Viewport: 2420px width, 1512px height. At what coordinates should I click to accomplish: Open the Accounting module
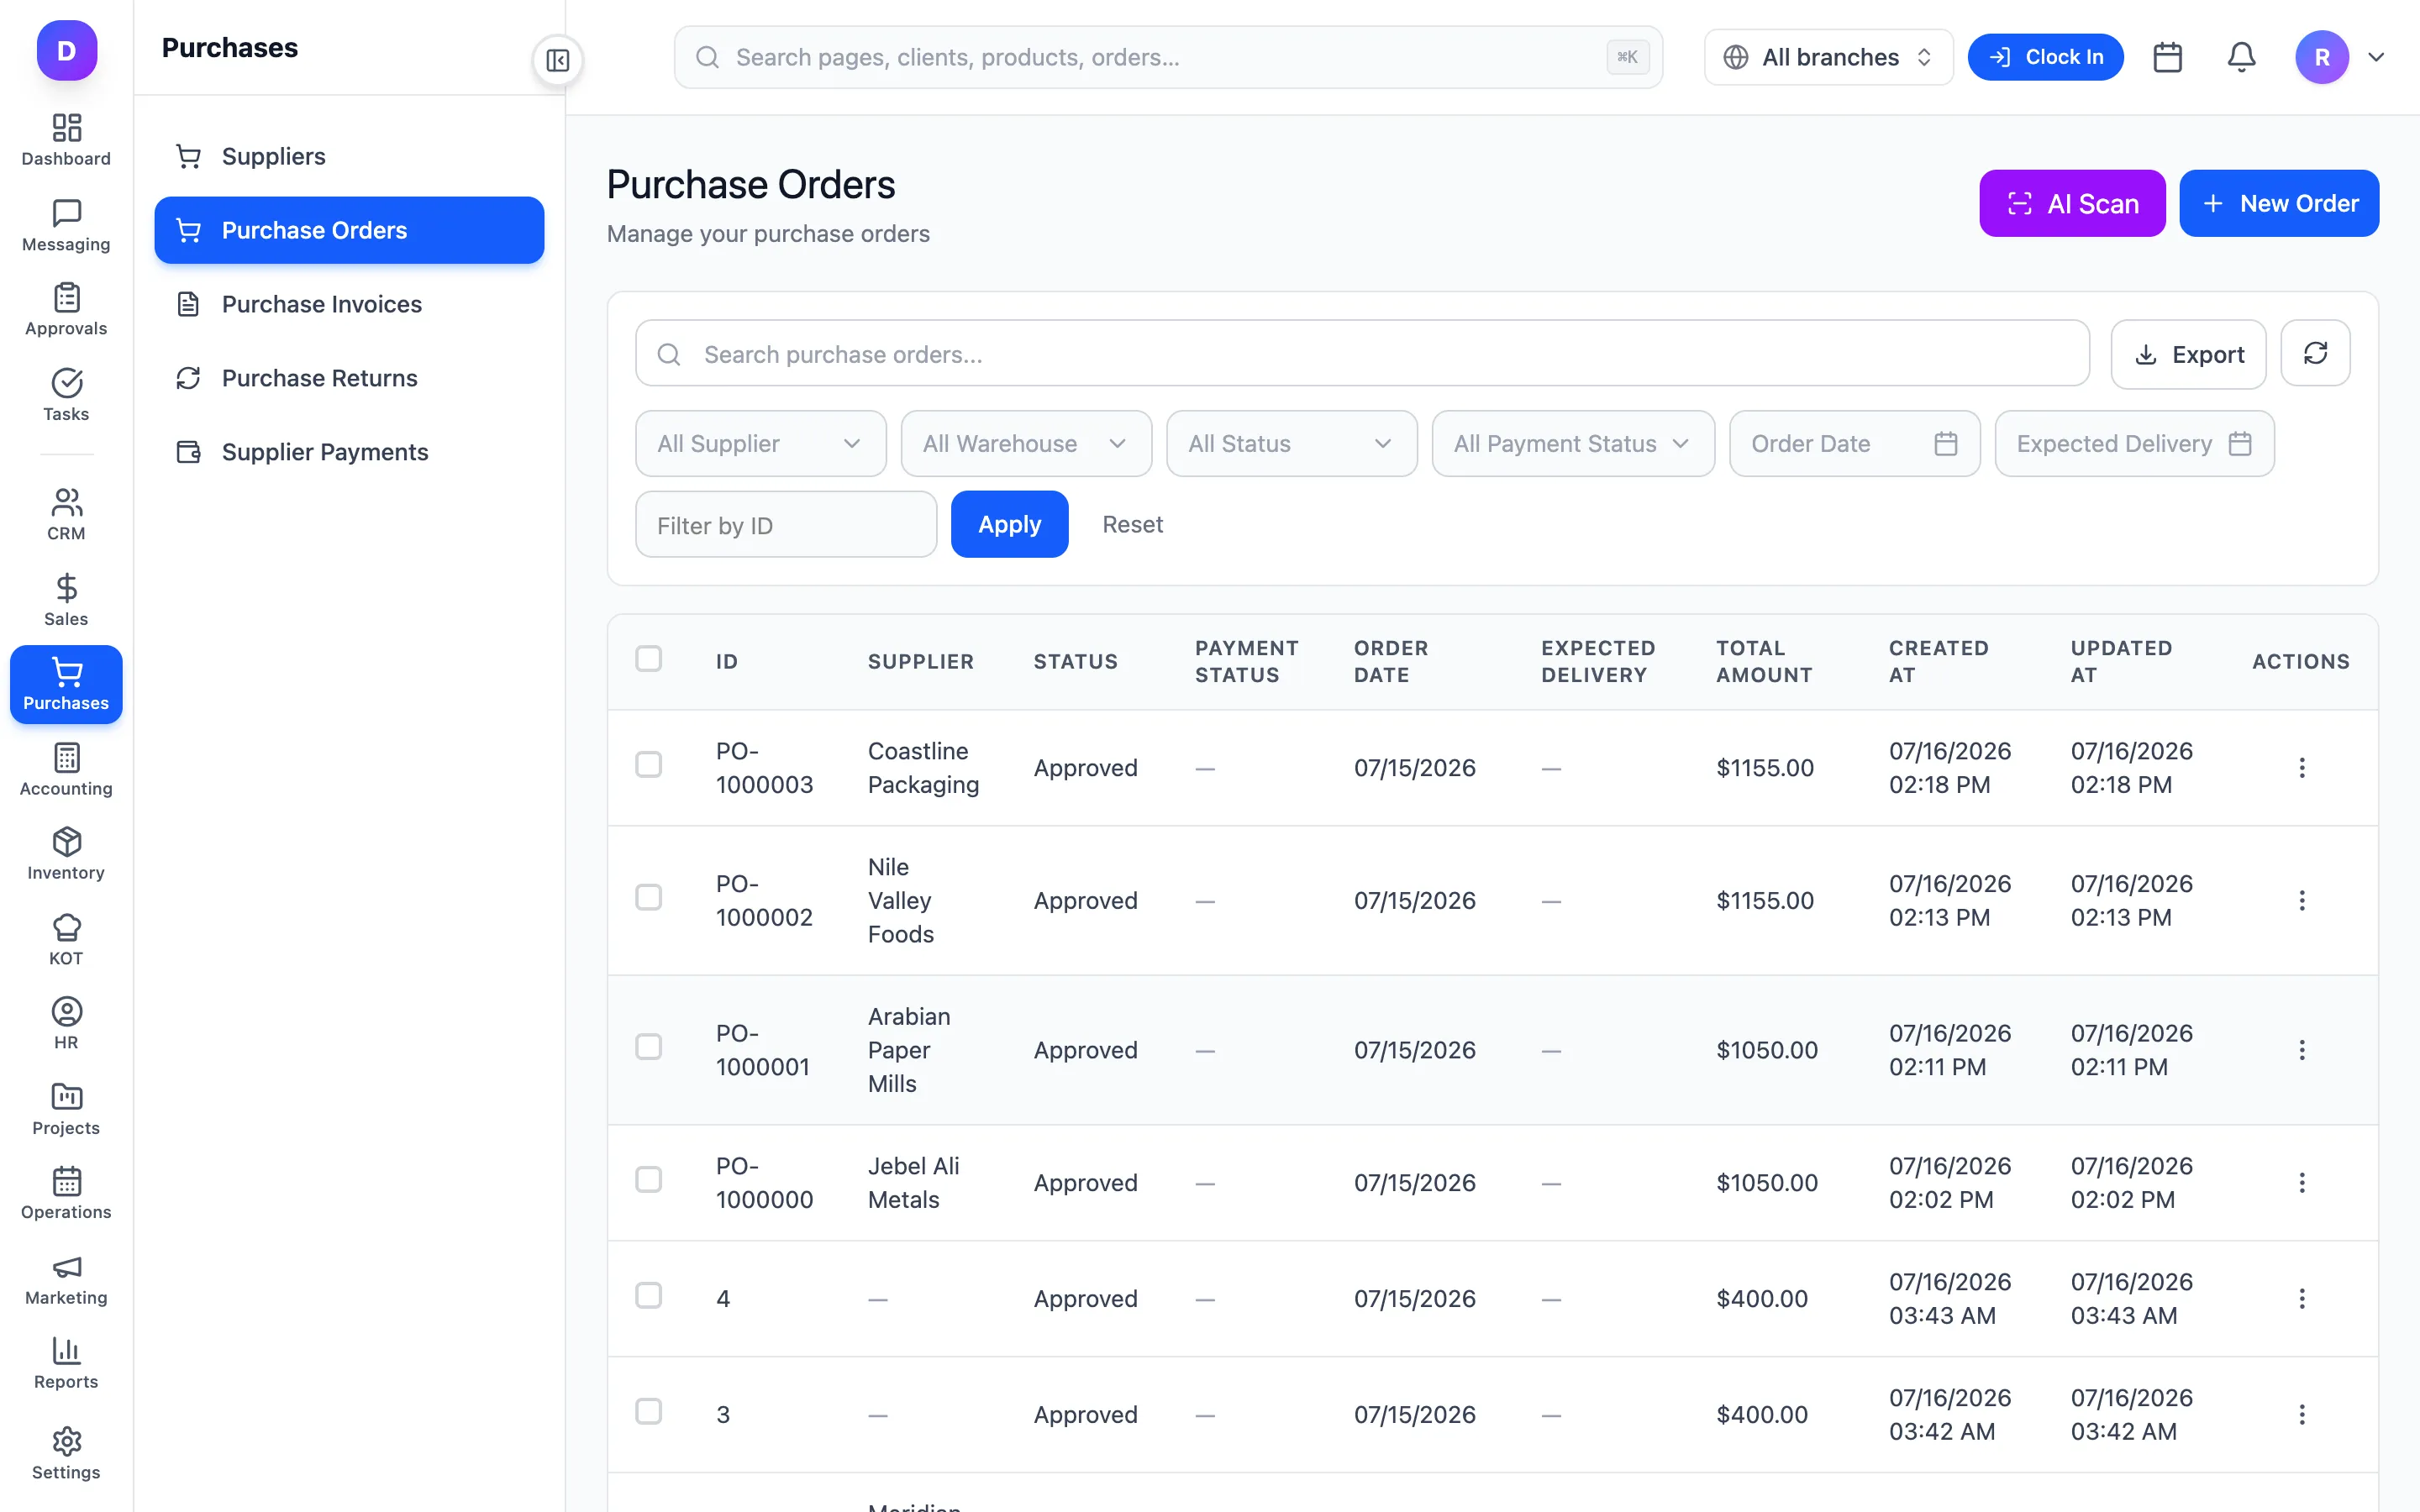coord(66,769)
